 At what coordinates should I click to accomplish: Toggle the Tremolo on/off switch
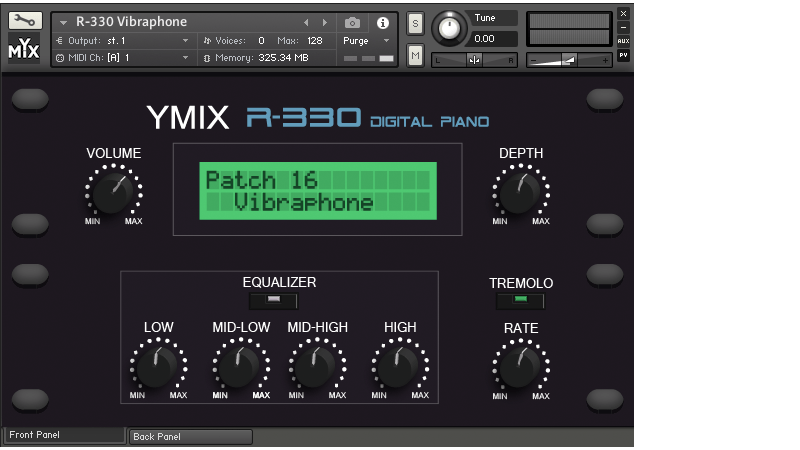point(520,301)
